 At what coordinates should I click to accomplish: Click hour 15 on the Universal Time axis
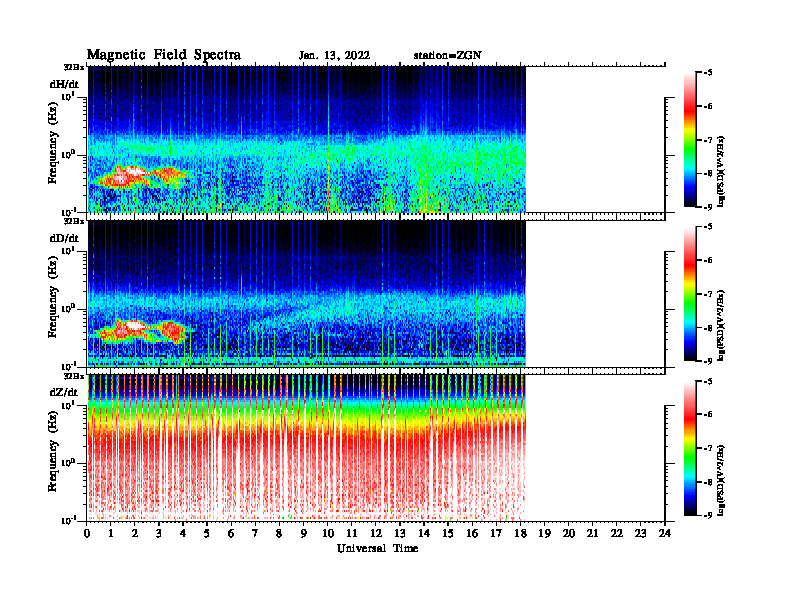pos(448,534)
